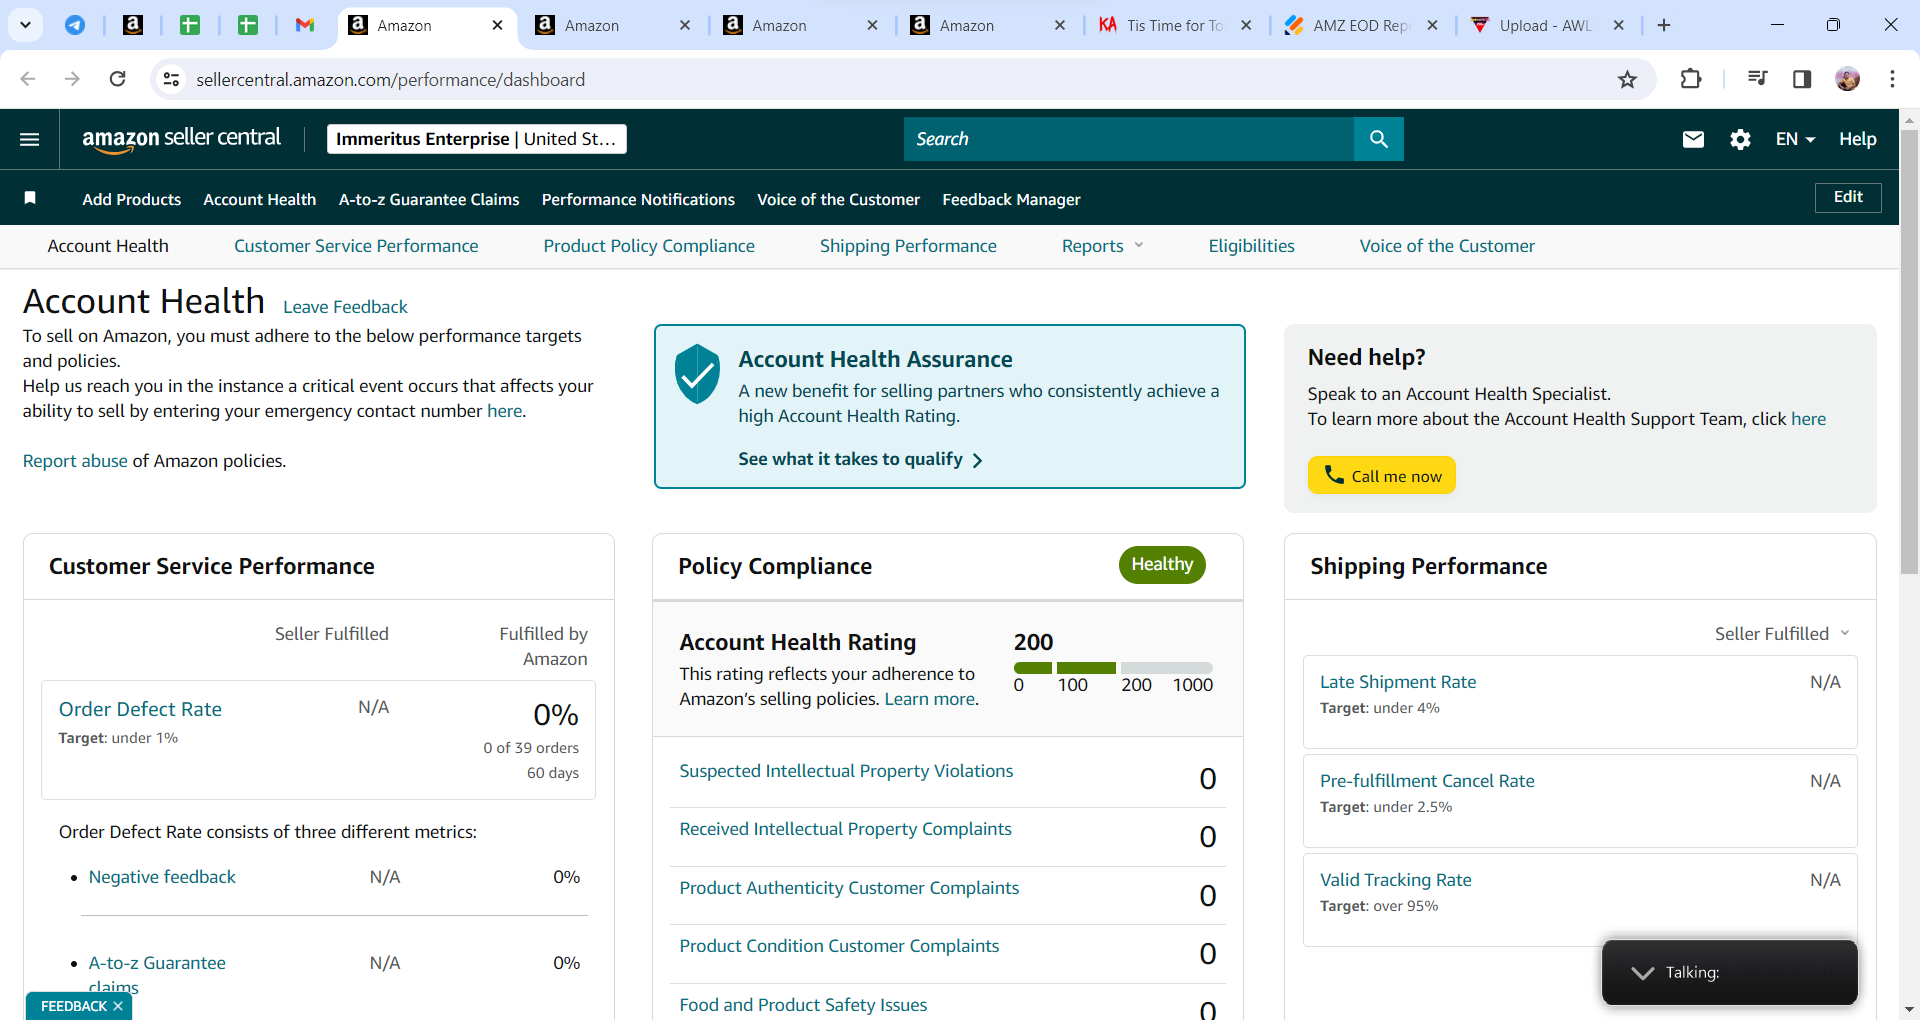
Task: Open the Chrome three-dot menu
Action: (x=1892, y=79)
